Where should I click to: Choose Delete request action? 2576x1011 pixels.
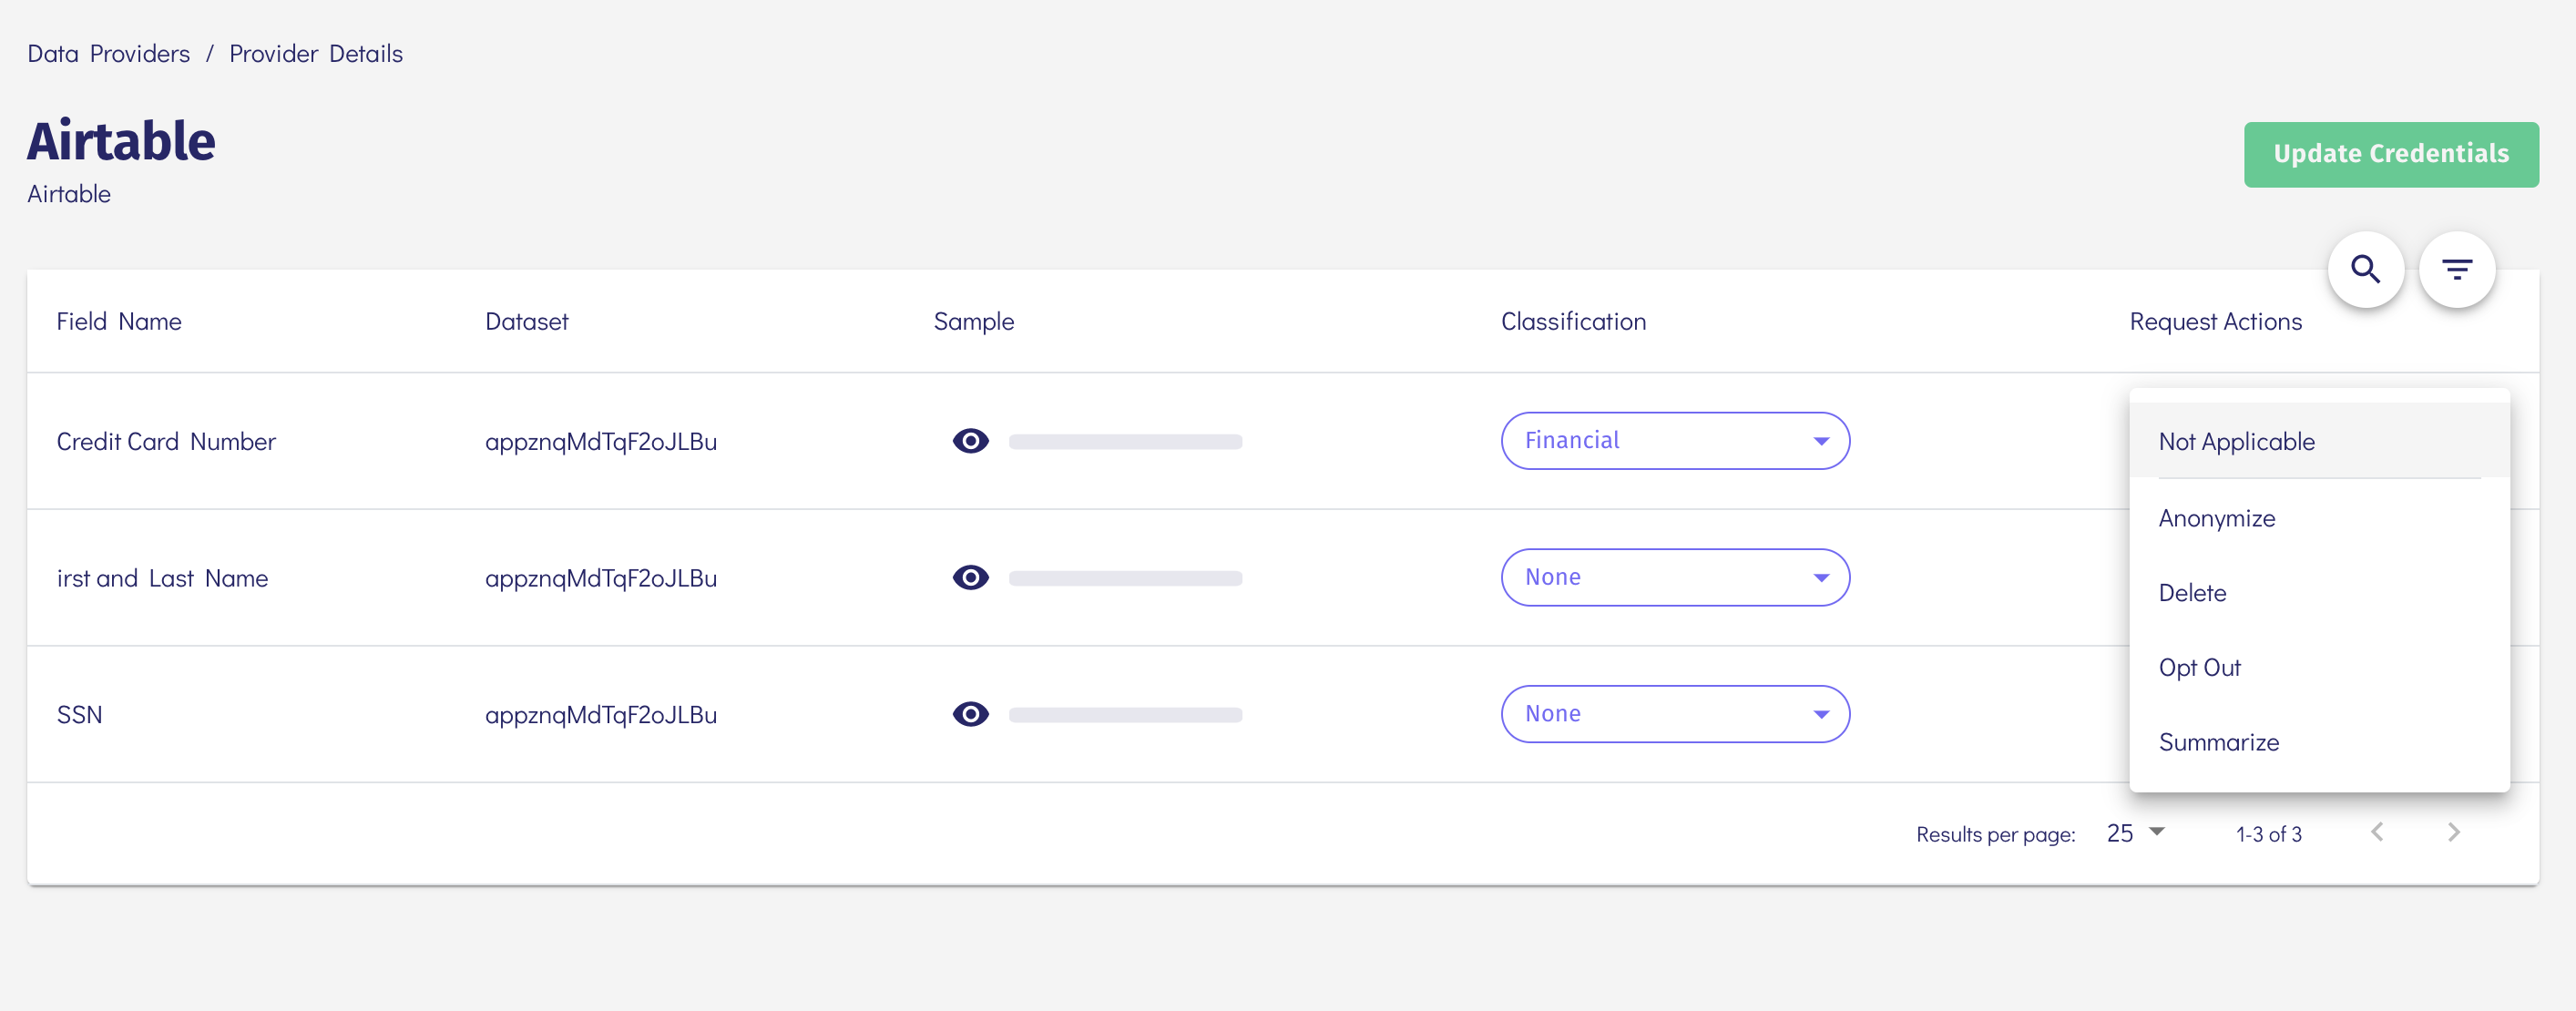[2319, 593]
